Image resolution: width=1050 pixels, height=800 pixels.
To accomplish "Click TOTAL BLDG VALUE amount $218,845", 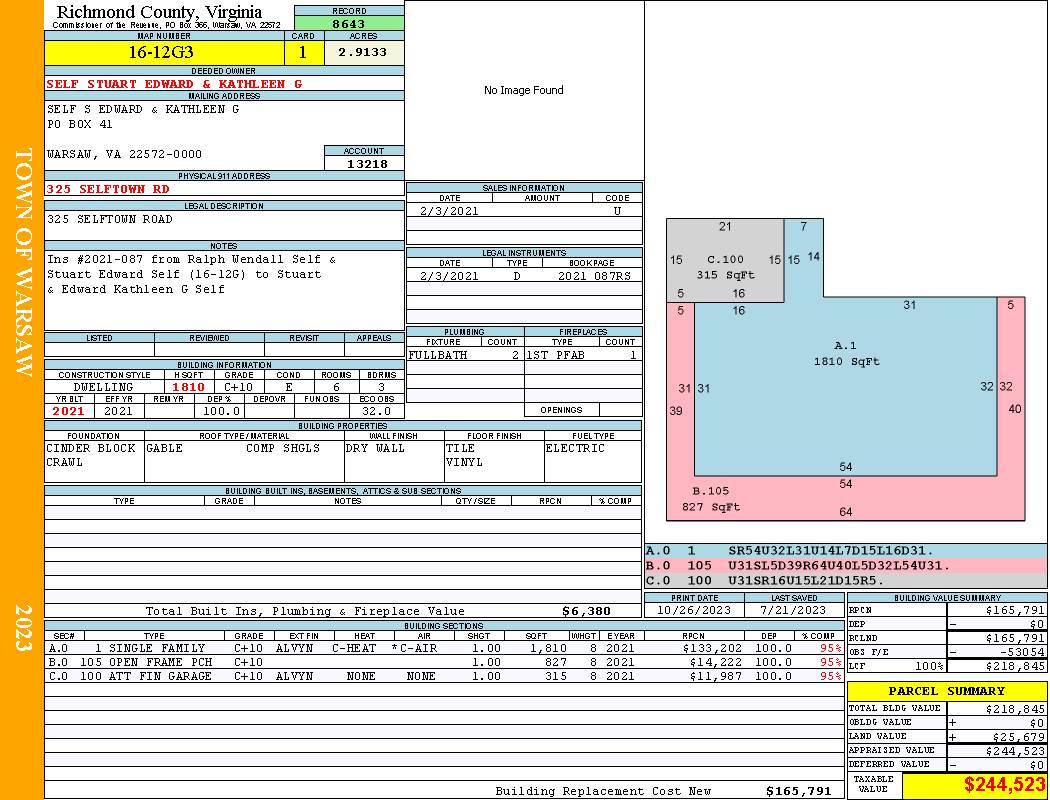I will point(1015,709).
